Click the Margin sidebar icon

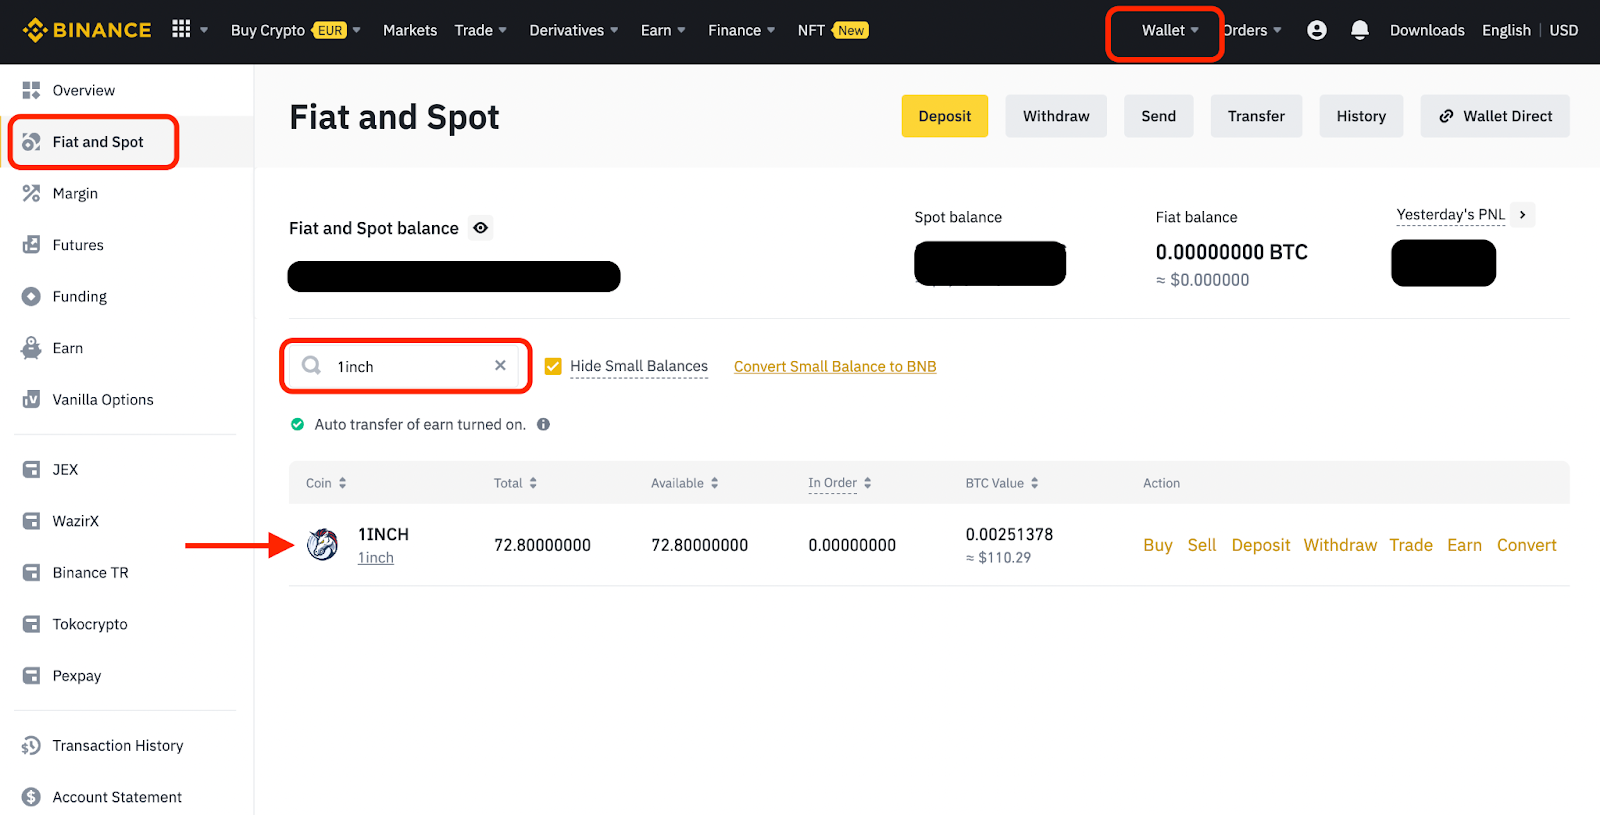point(31,193)
